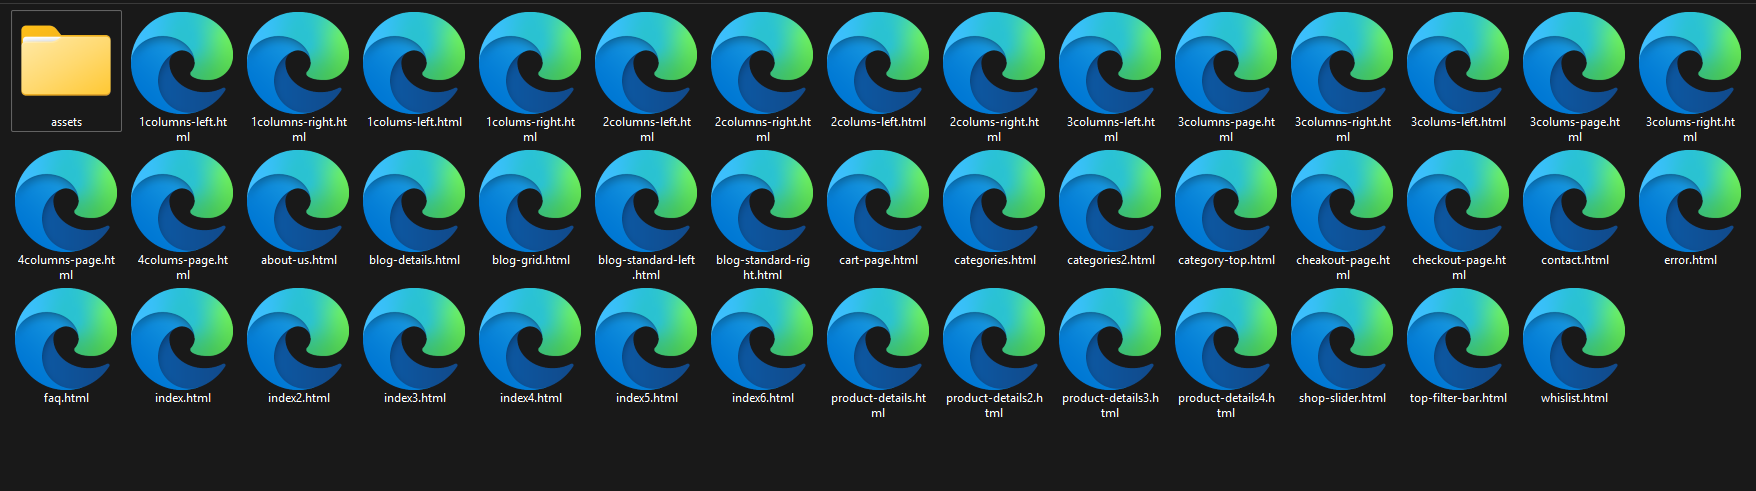Click the blog-standard-left.html file icon
This screenshot has width=1756, height=491.
coord(646,201)
